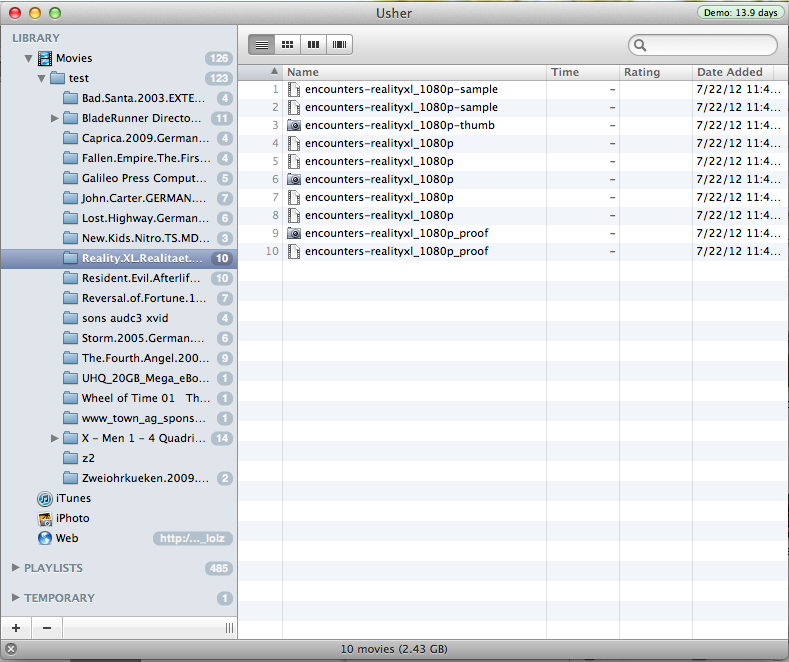The height and width of the screenshot is (662, 789).
Task: Focus the search input field
Action: pyautogui.click(x=703, y=45)
